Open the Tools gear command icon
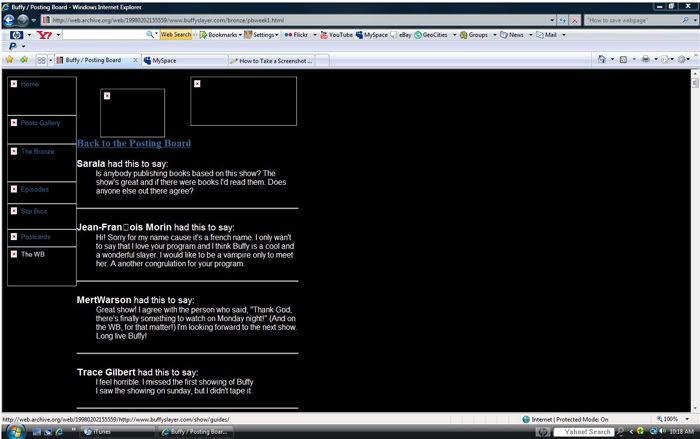 pos(682,59)
